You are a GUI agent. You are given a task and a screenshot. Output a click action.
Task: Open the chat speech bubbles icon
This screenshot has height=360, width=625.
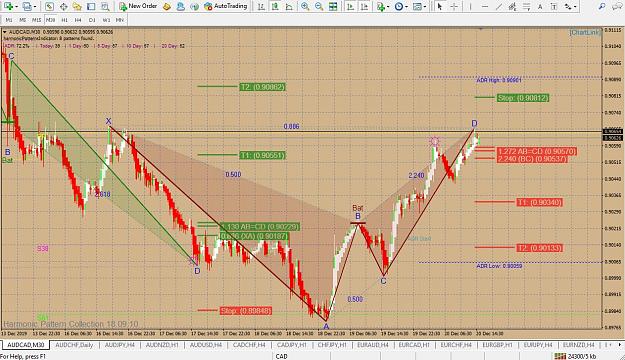(x=617, y=6)
